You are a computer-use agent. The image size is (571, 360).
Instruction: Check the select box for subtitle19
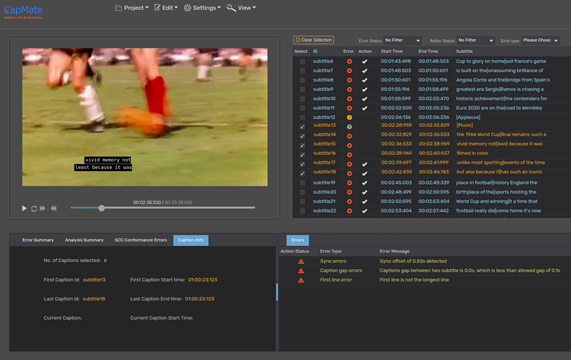coord(302,183)
